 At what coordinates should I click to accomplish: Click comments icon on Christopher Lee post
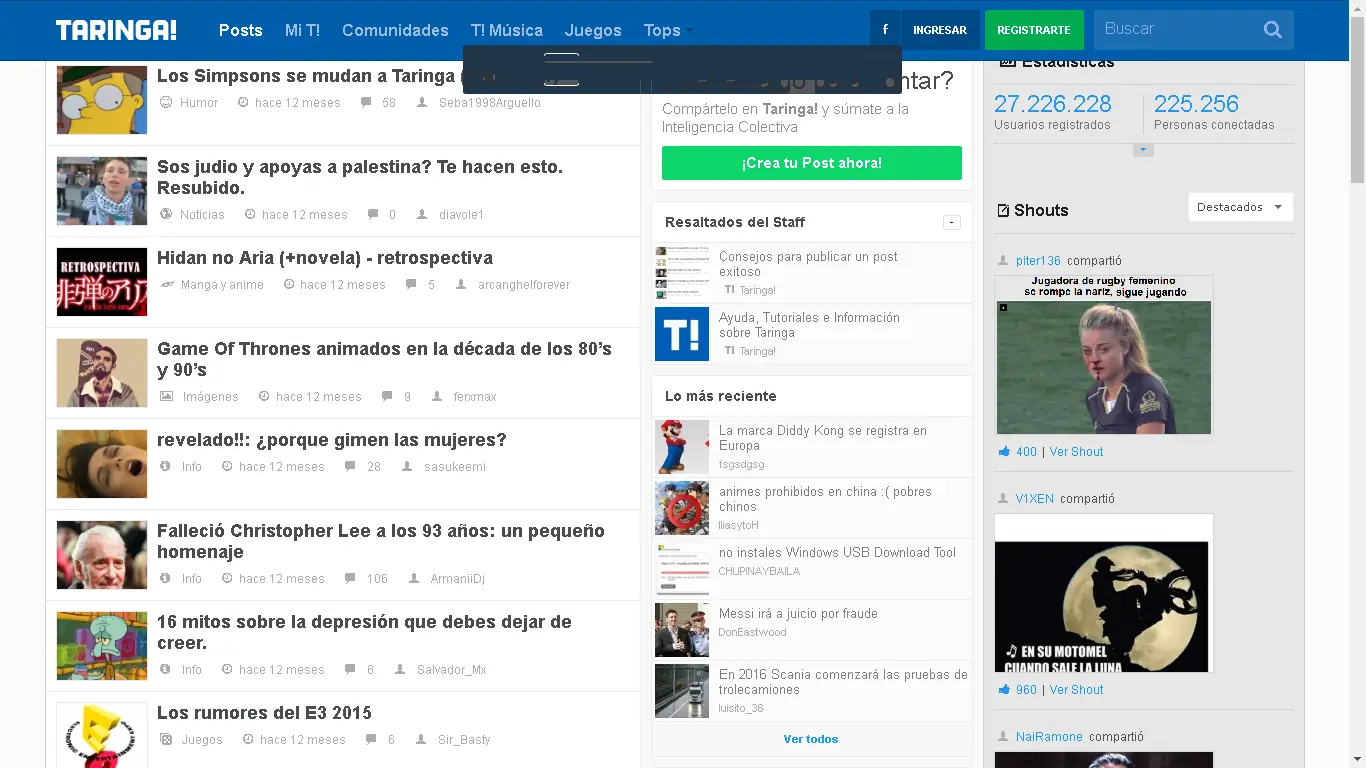click(351, 578)
